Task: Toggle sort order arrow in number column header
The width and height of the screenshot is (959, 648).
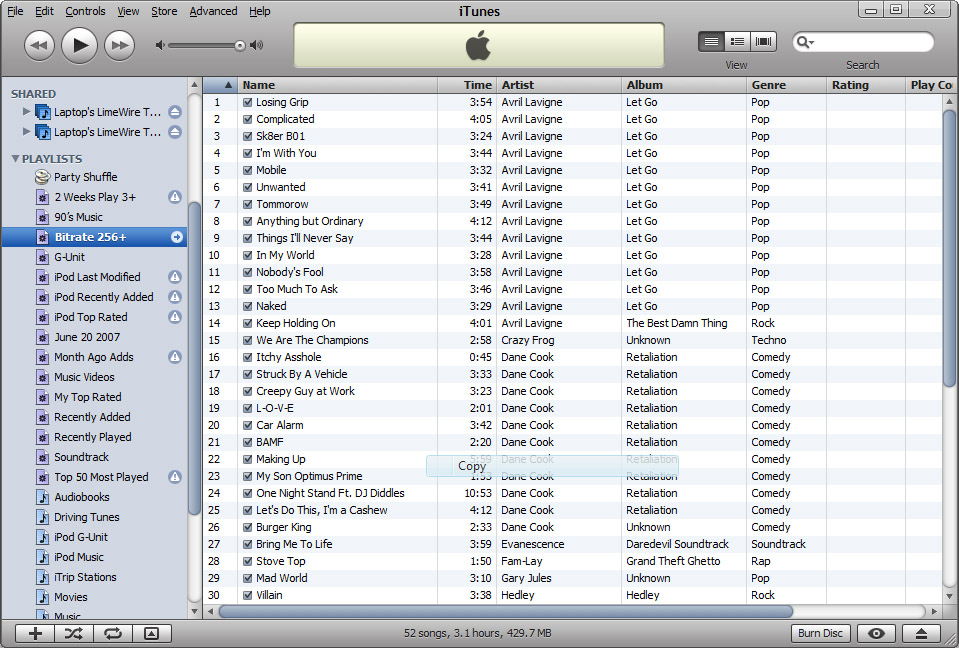Action: [228, 85]
